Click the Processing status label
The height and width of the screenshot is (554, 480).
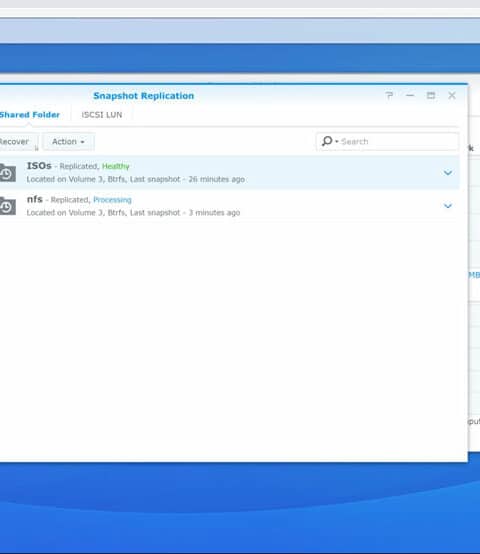click(x=112, y=200)
